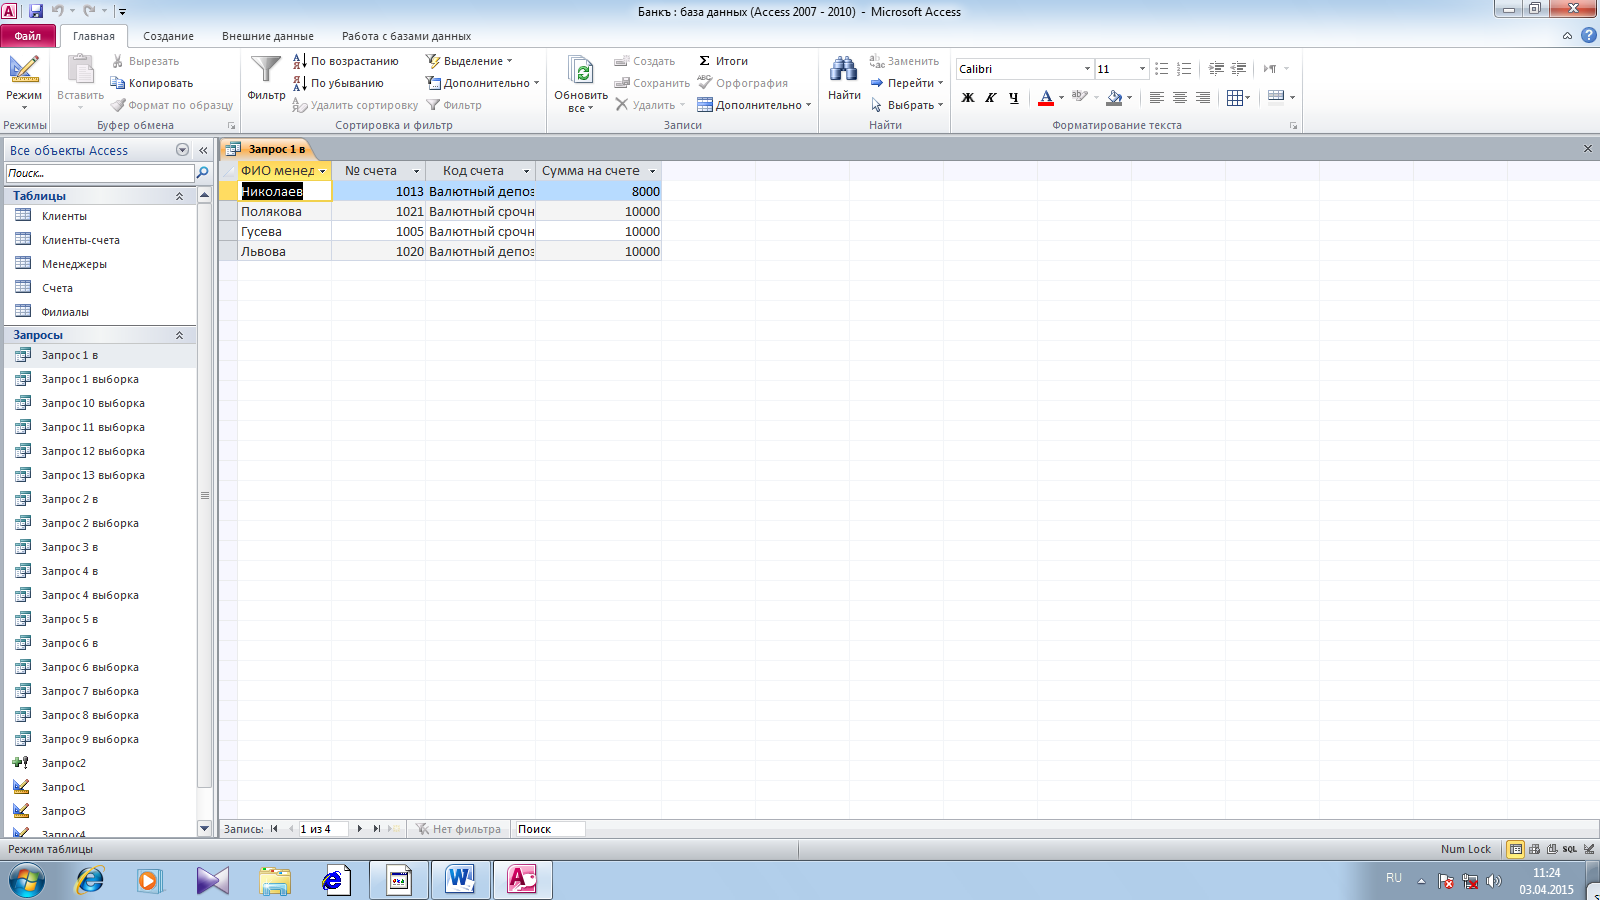Collapse the Запросы group
1600x900 pixels.
pyautogui.click(x=180, y=335)
